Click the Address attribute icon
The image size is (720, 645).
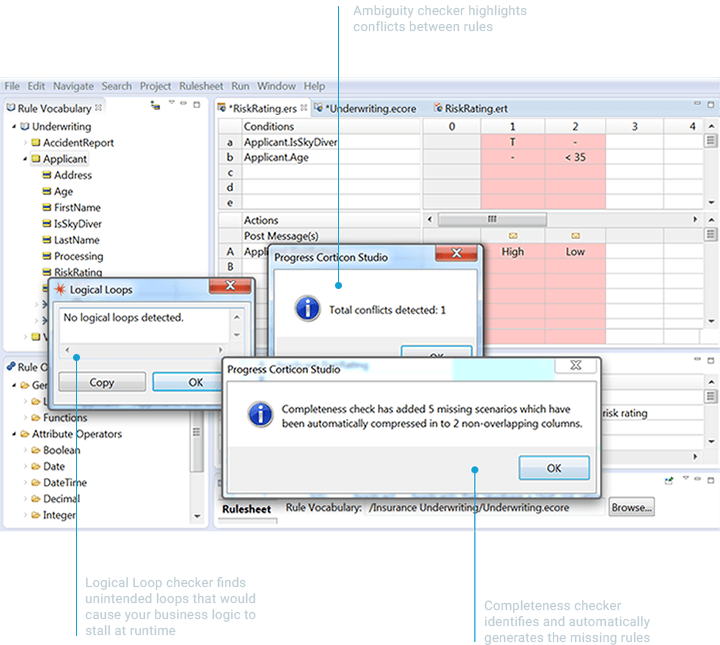47,175
